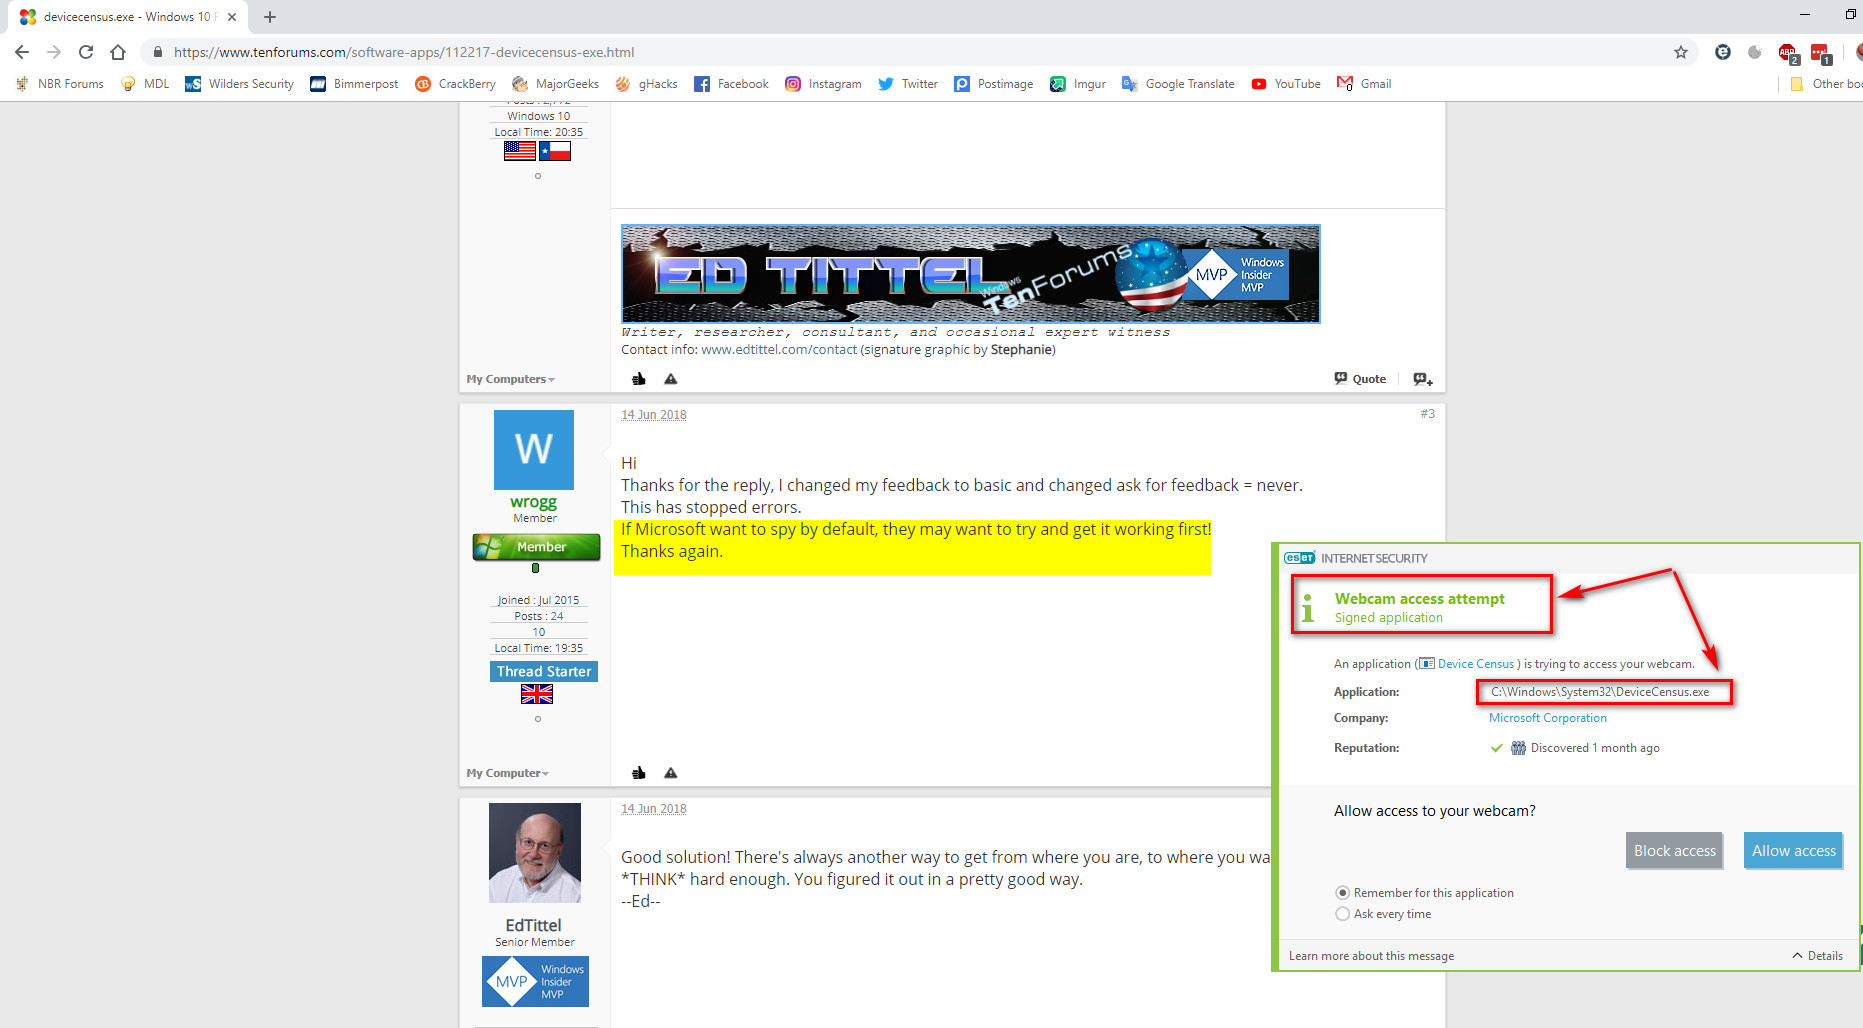Click the Thread Starter badge
The image size is (1863, 1028).
544,672
